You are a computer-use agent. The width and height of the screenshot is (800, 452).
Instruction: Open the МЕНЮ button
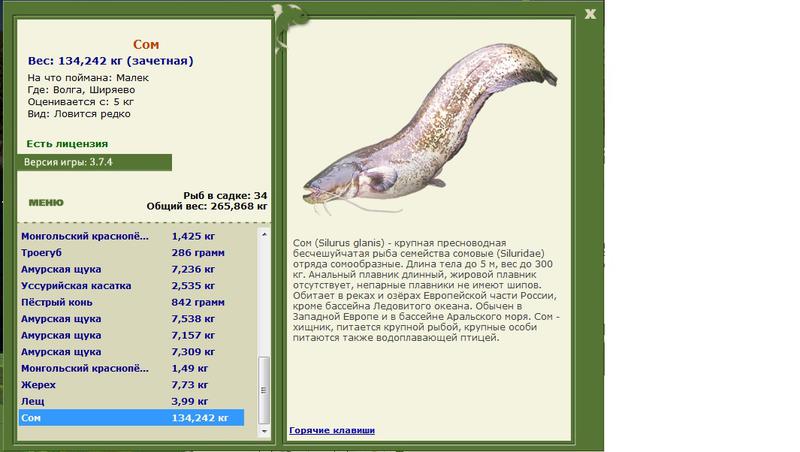point(46,203)
